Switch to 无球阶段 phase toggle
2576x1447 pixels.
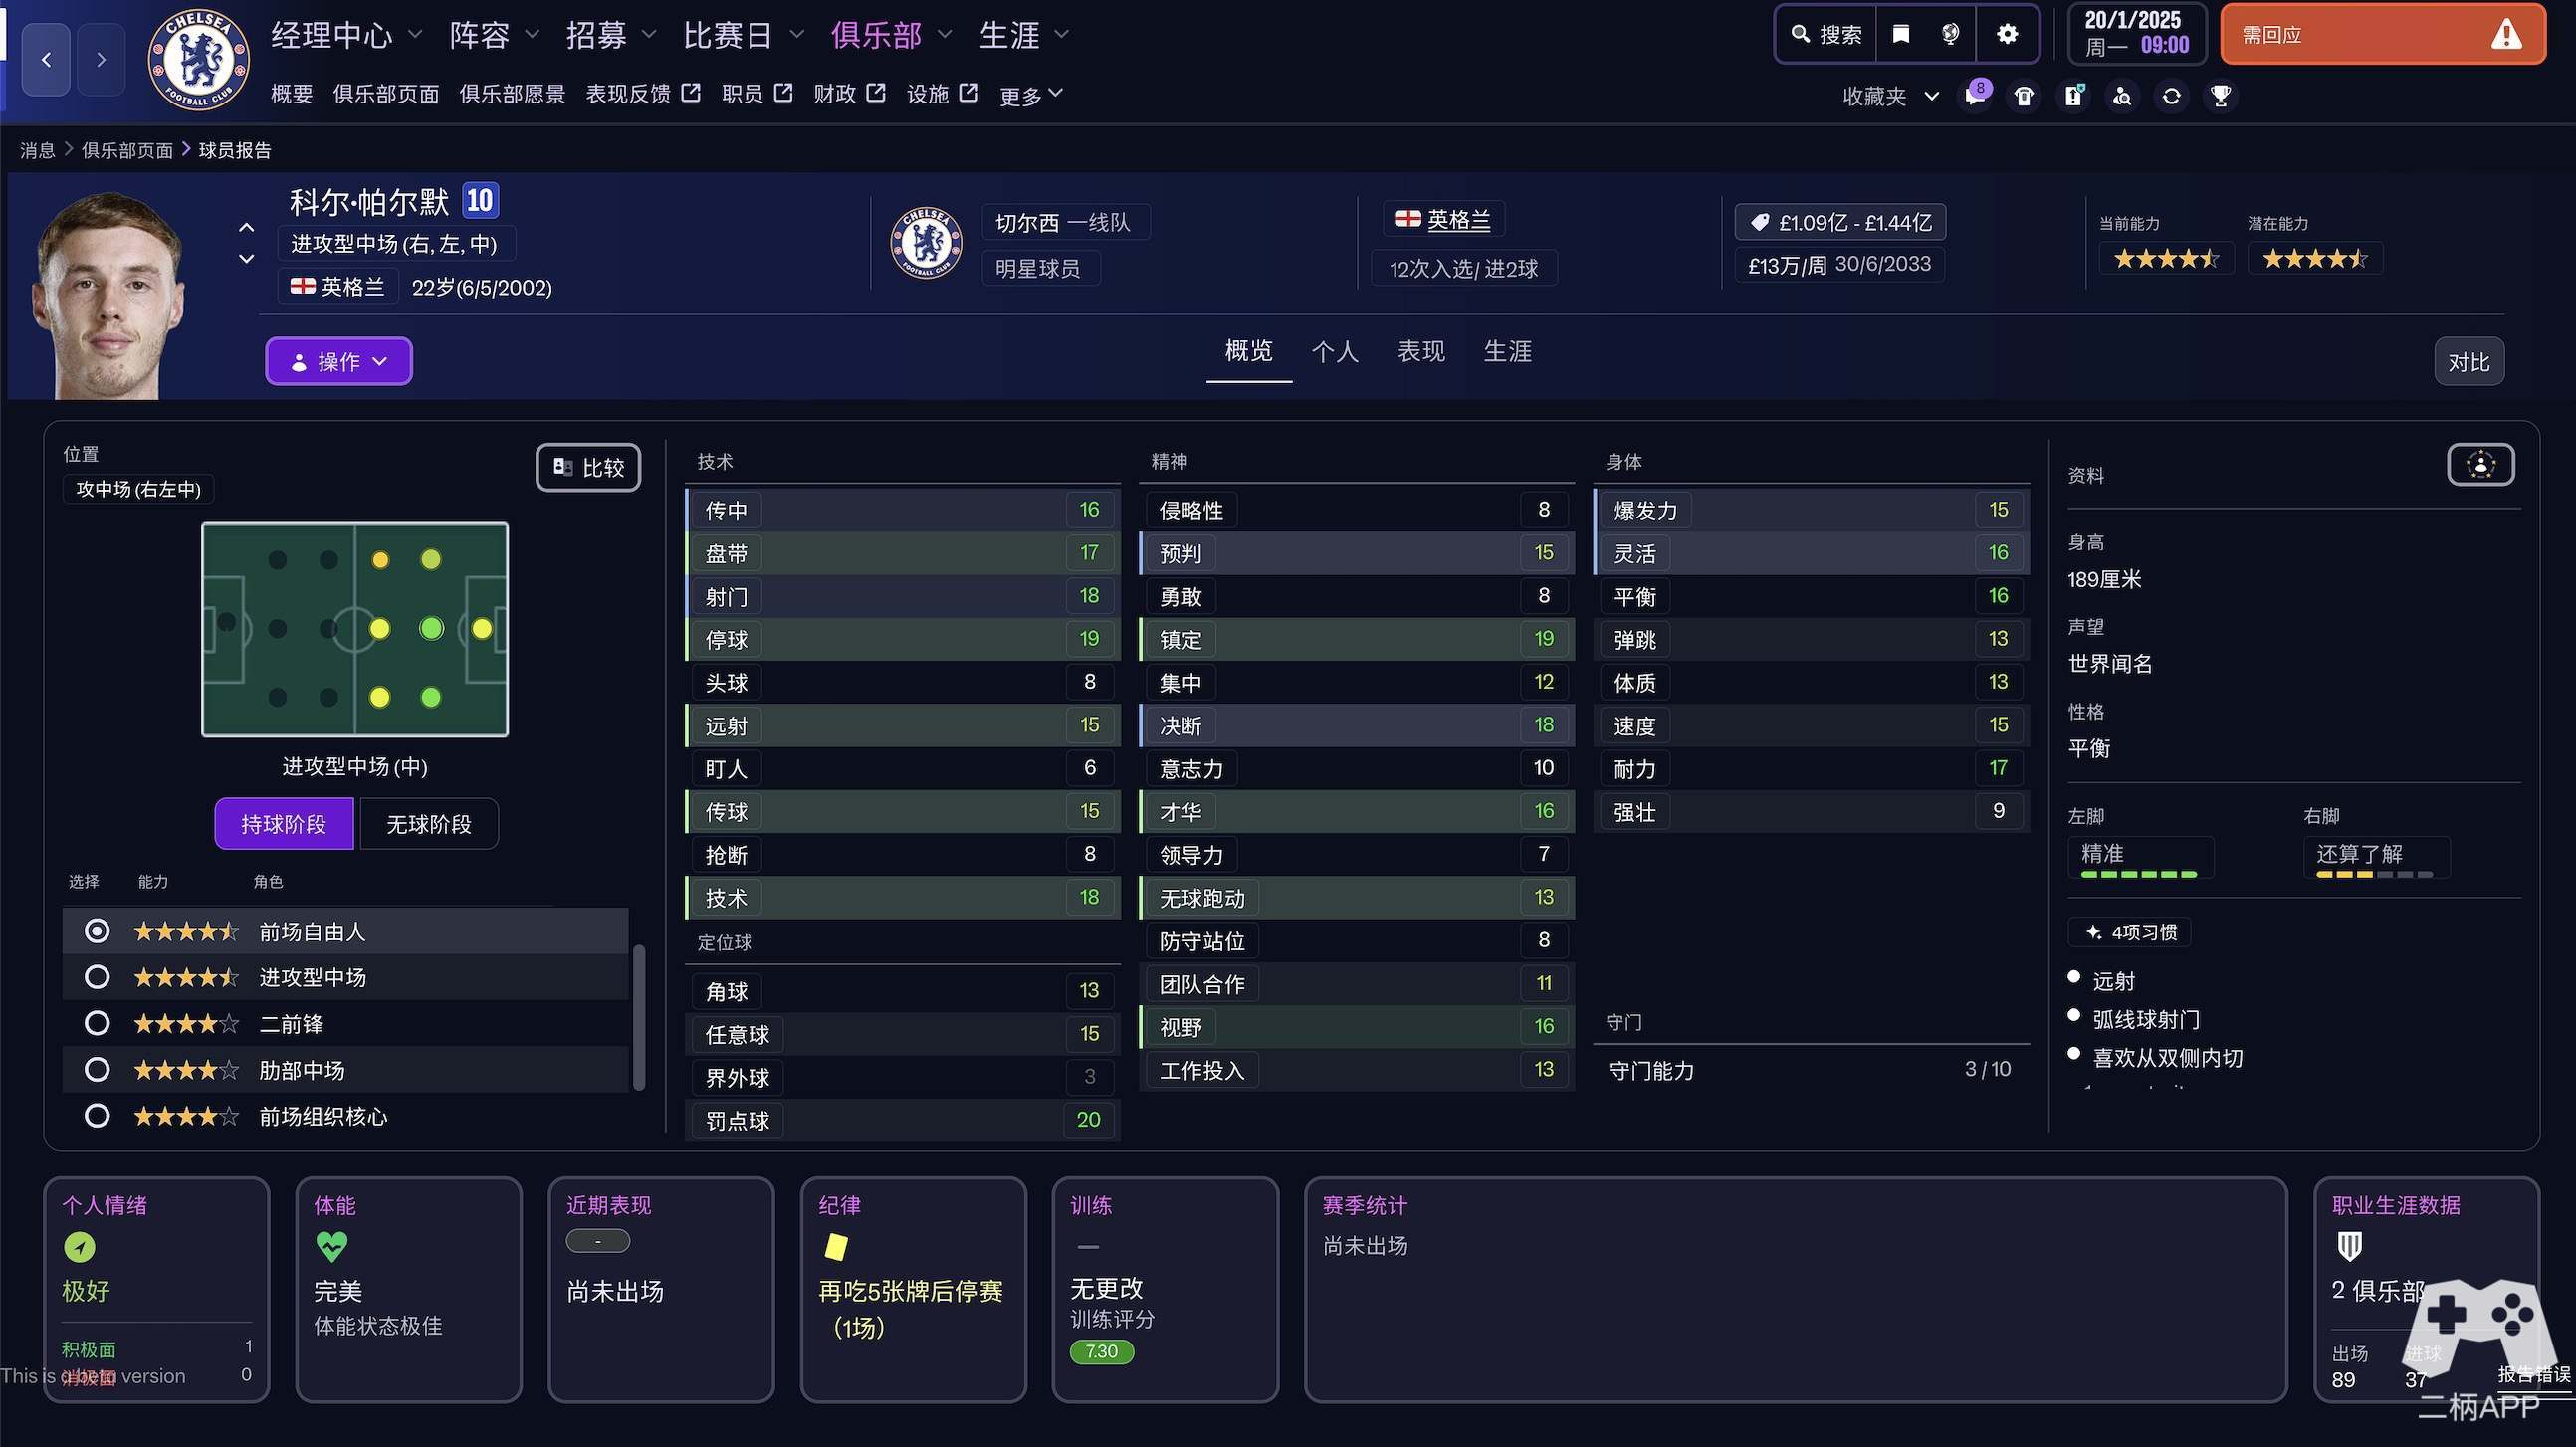[x=428, y=824]
